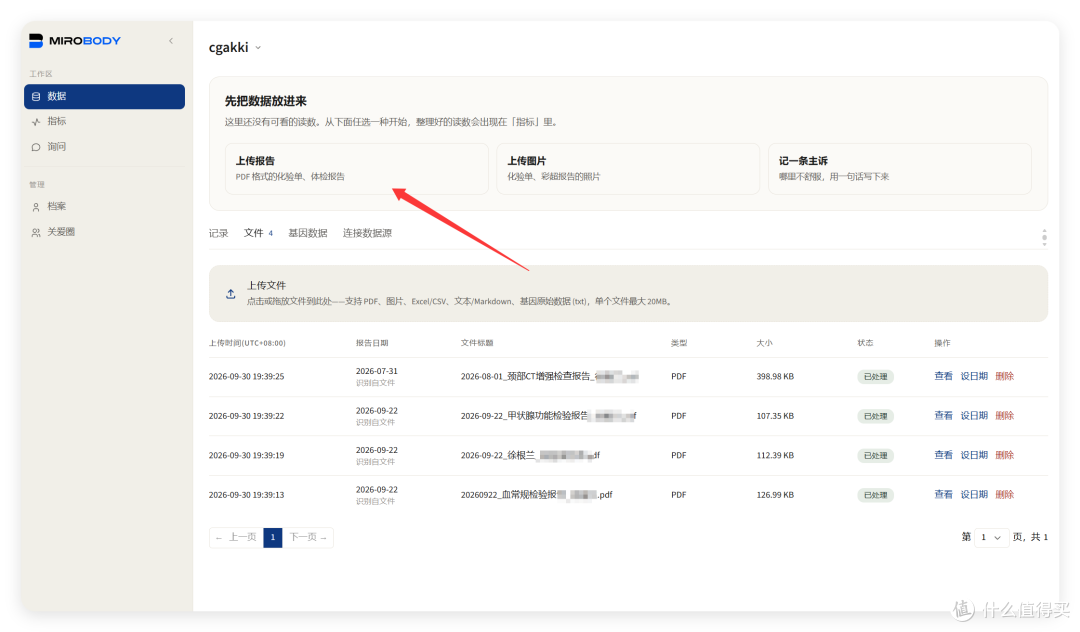
Task: Click the chat bubble icon beside 询问
Action: pos(36,147)
